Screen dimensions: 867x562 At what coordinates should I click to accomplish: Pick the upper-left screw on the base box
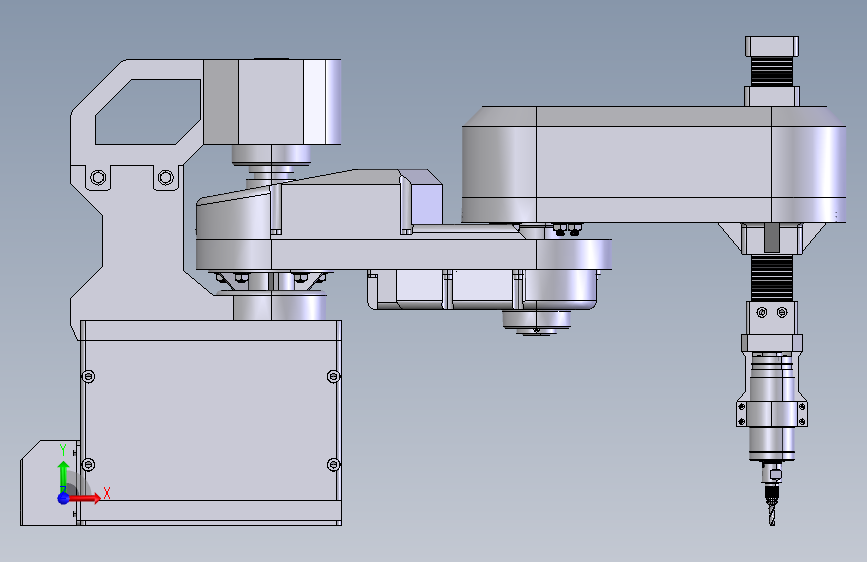[88, 377]
